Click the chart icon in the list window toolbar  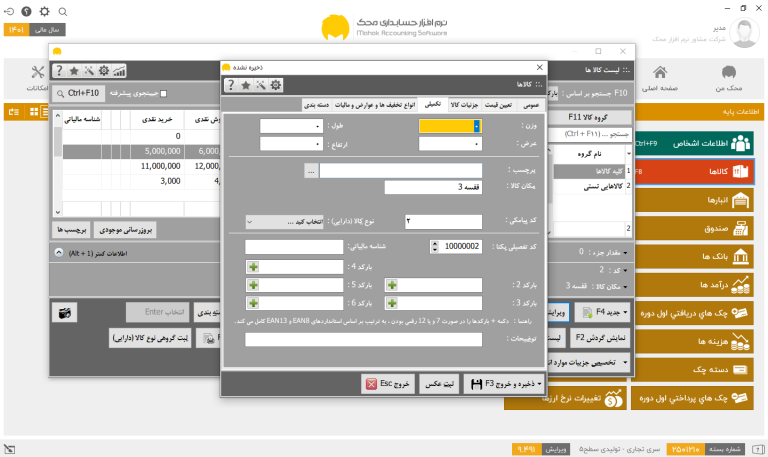tap(119, 71)
